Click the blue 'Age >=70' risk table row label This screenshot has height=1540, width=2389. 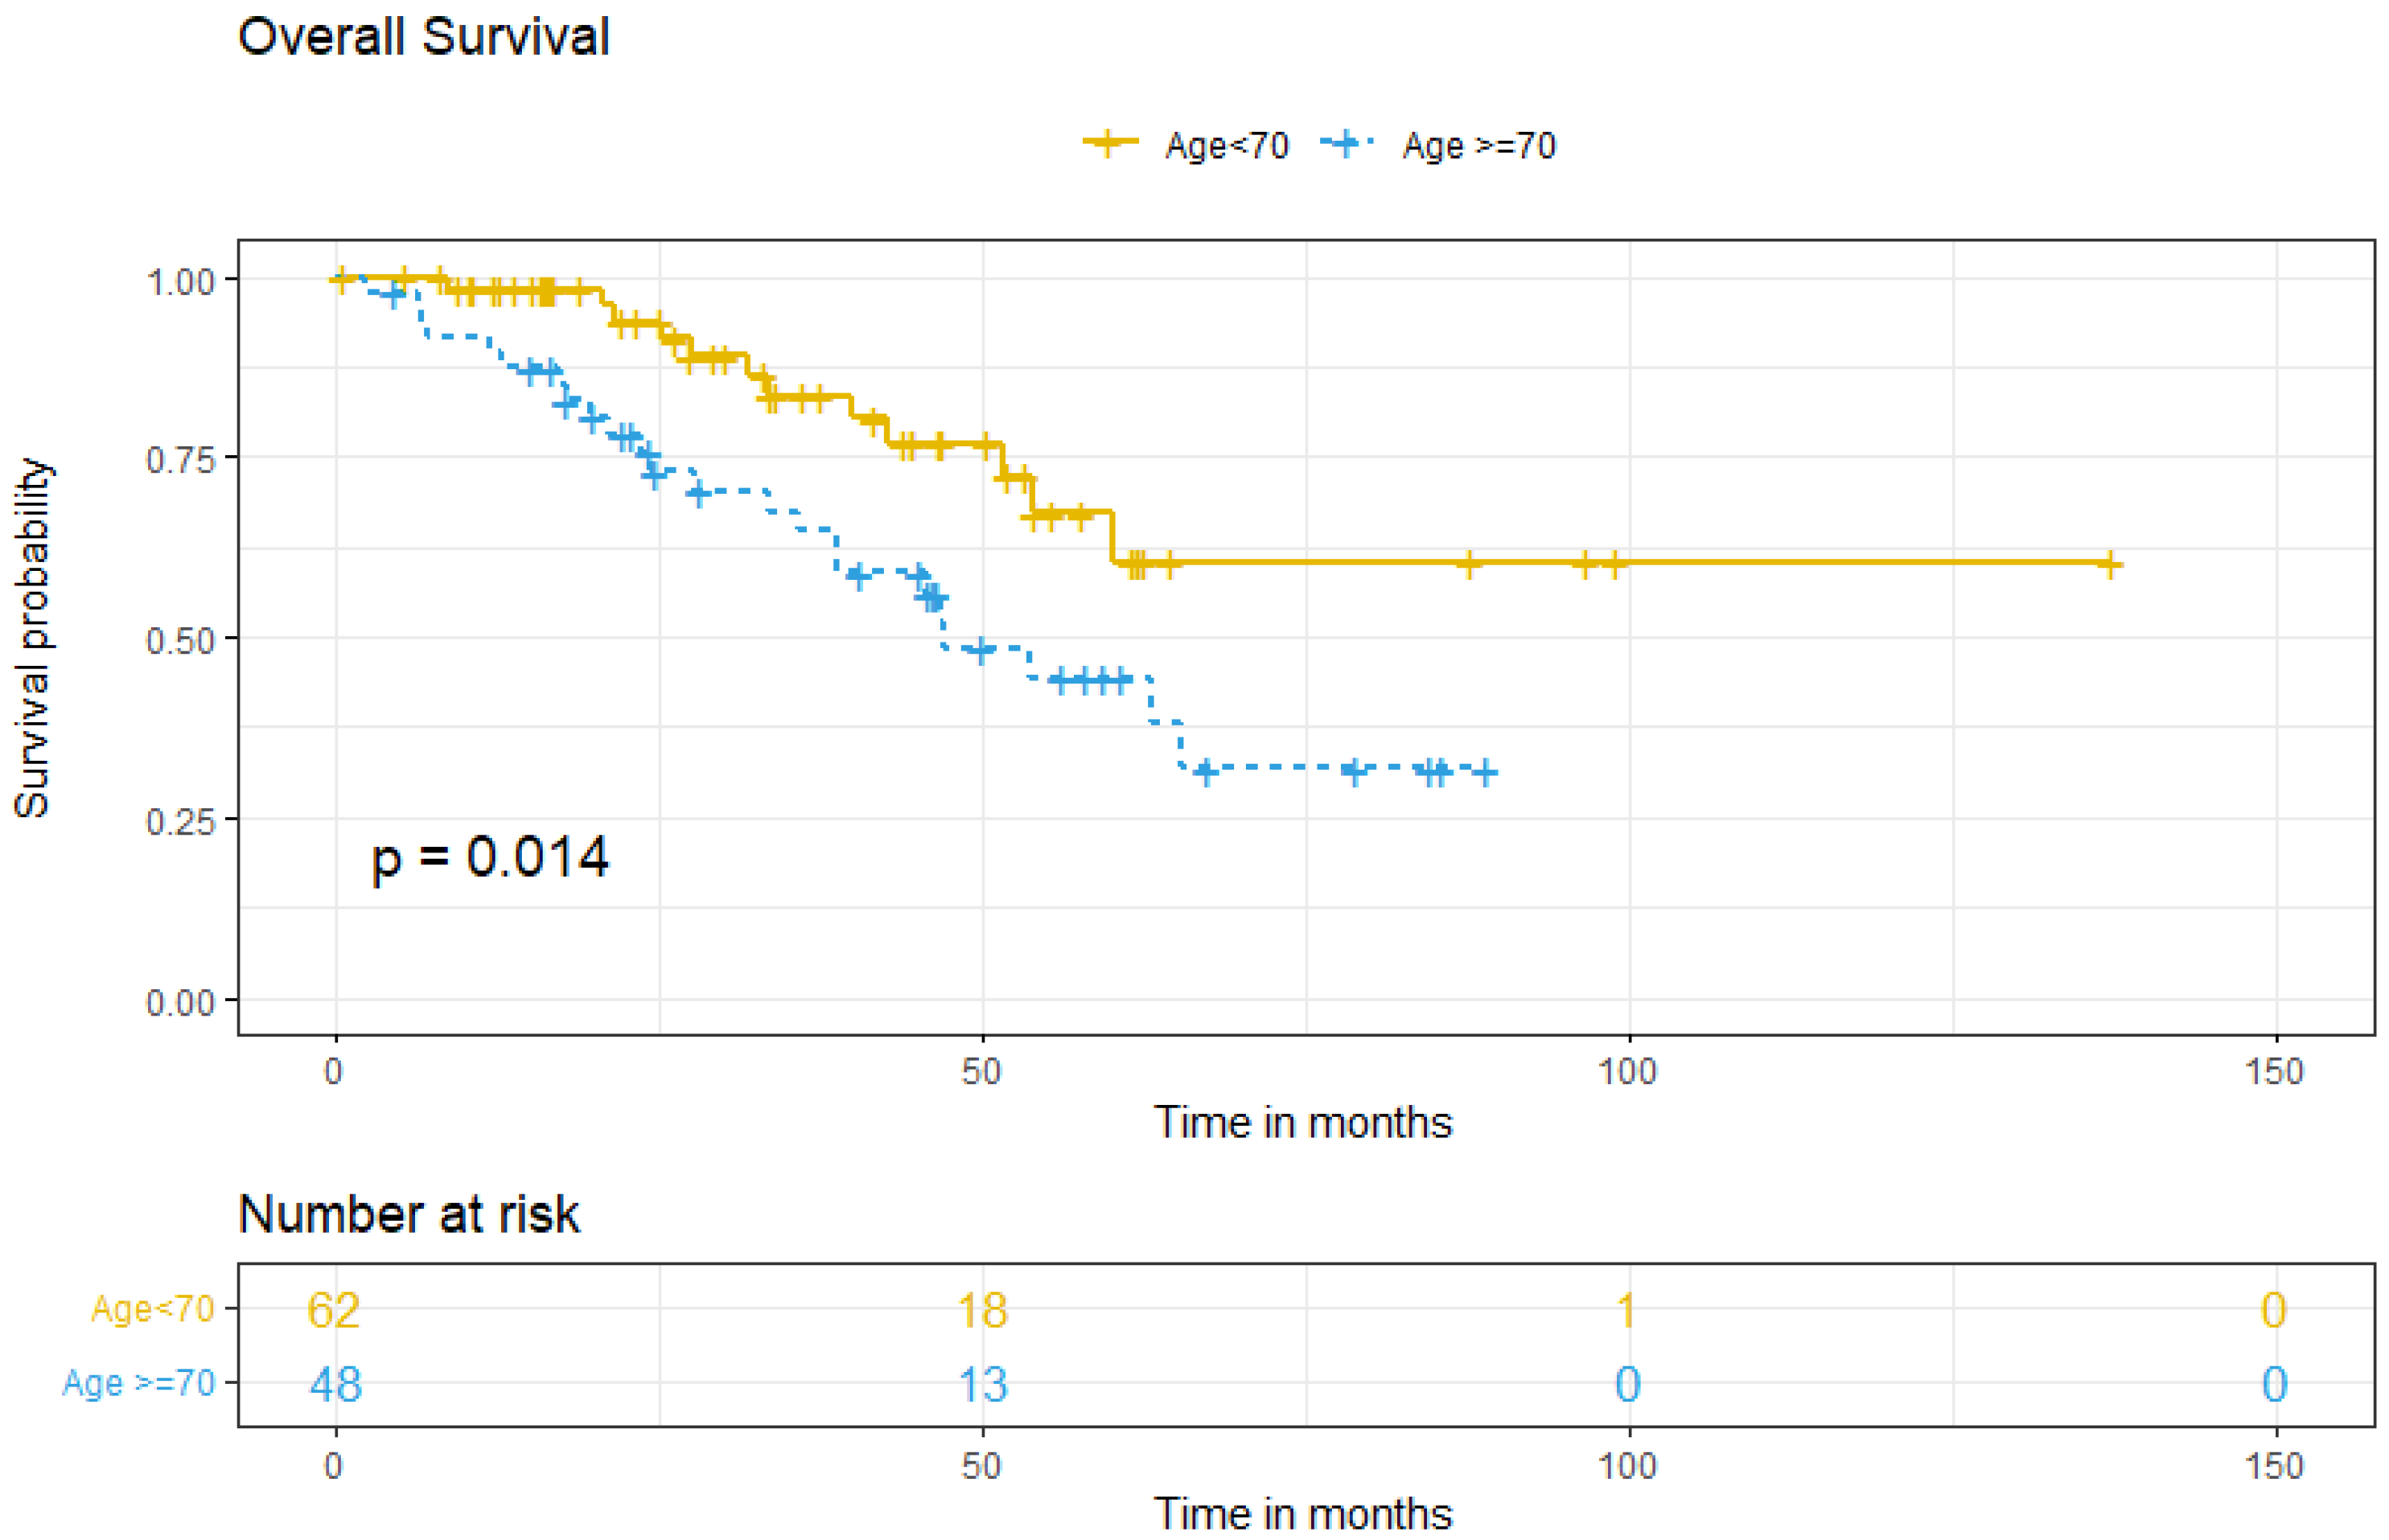[x=139, y=1384]
